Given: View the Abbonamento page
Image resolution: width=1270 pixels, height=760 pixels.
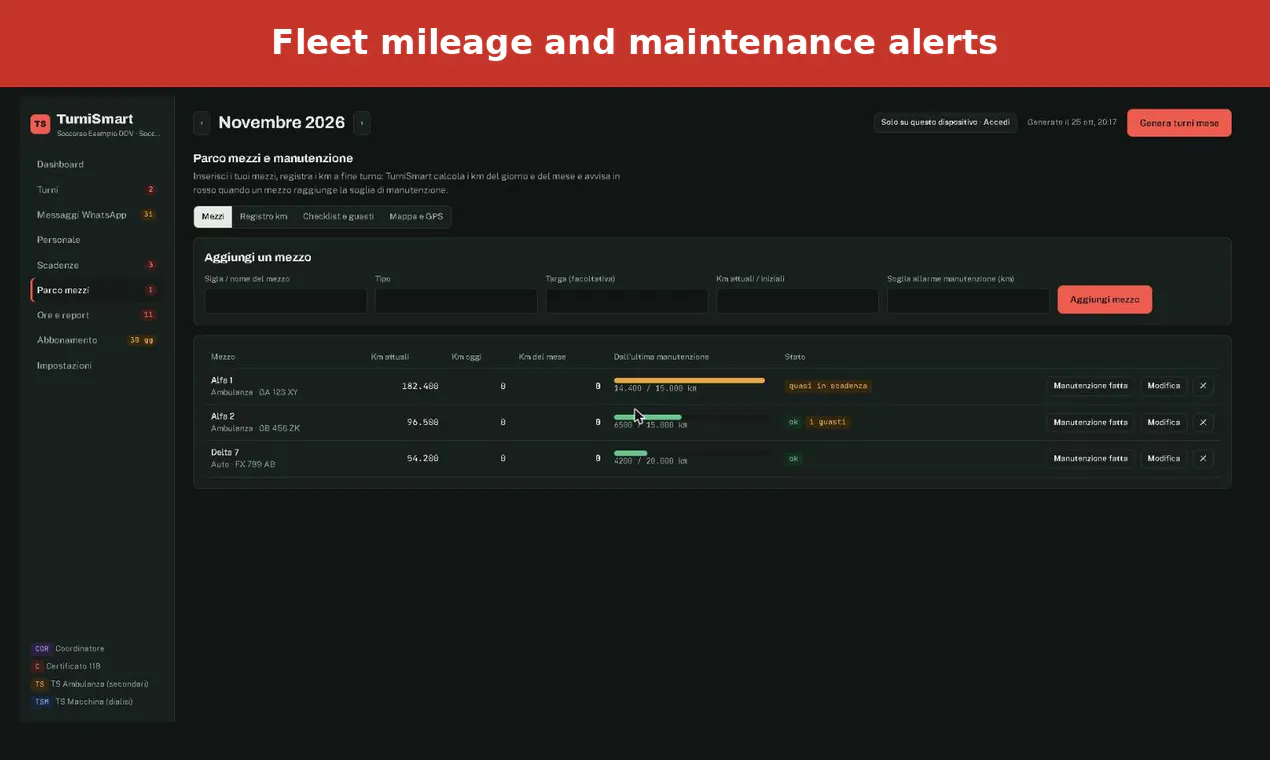Looking at the screenshot, I should (x=95, y=340).
